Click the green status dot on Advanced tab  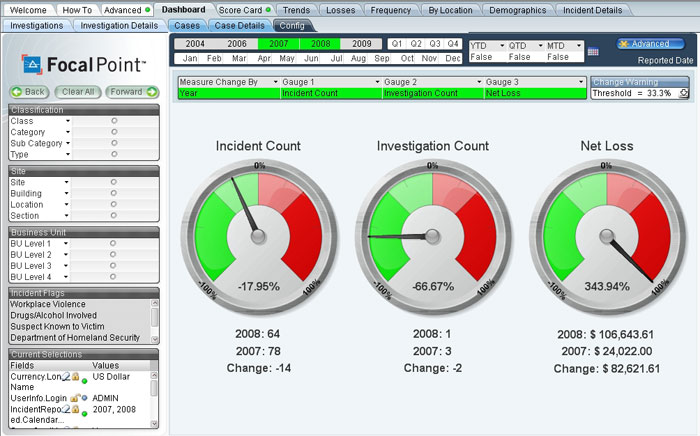[148, 10]
